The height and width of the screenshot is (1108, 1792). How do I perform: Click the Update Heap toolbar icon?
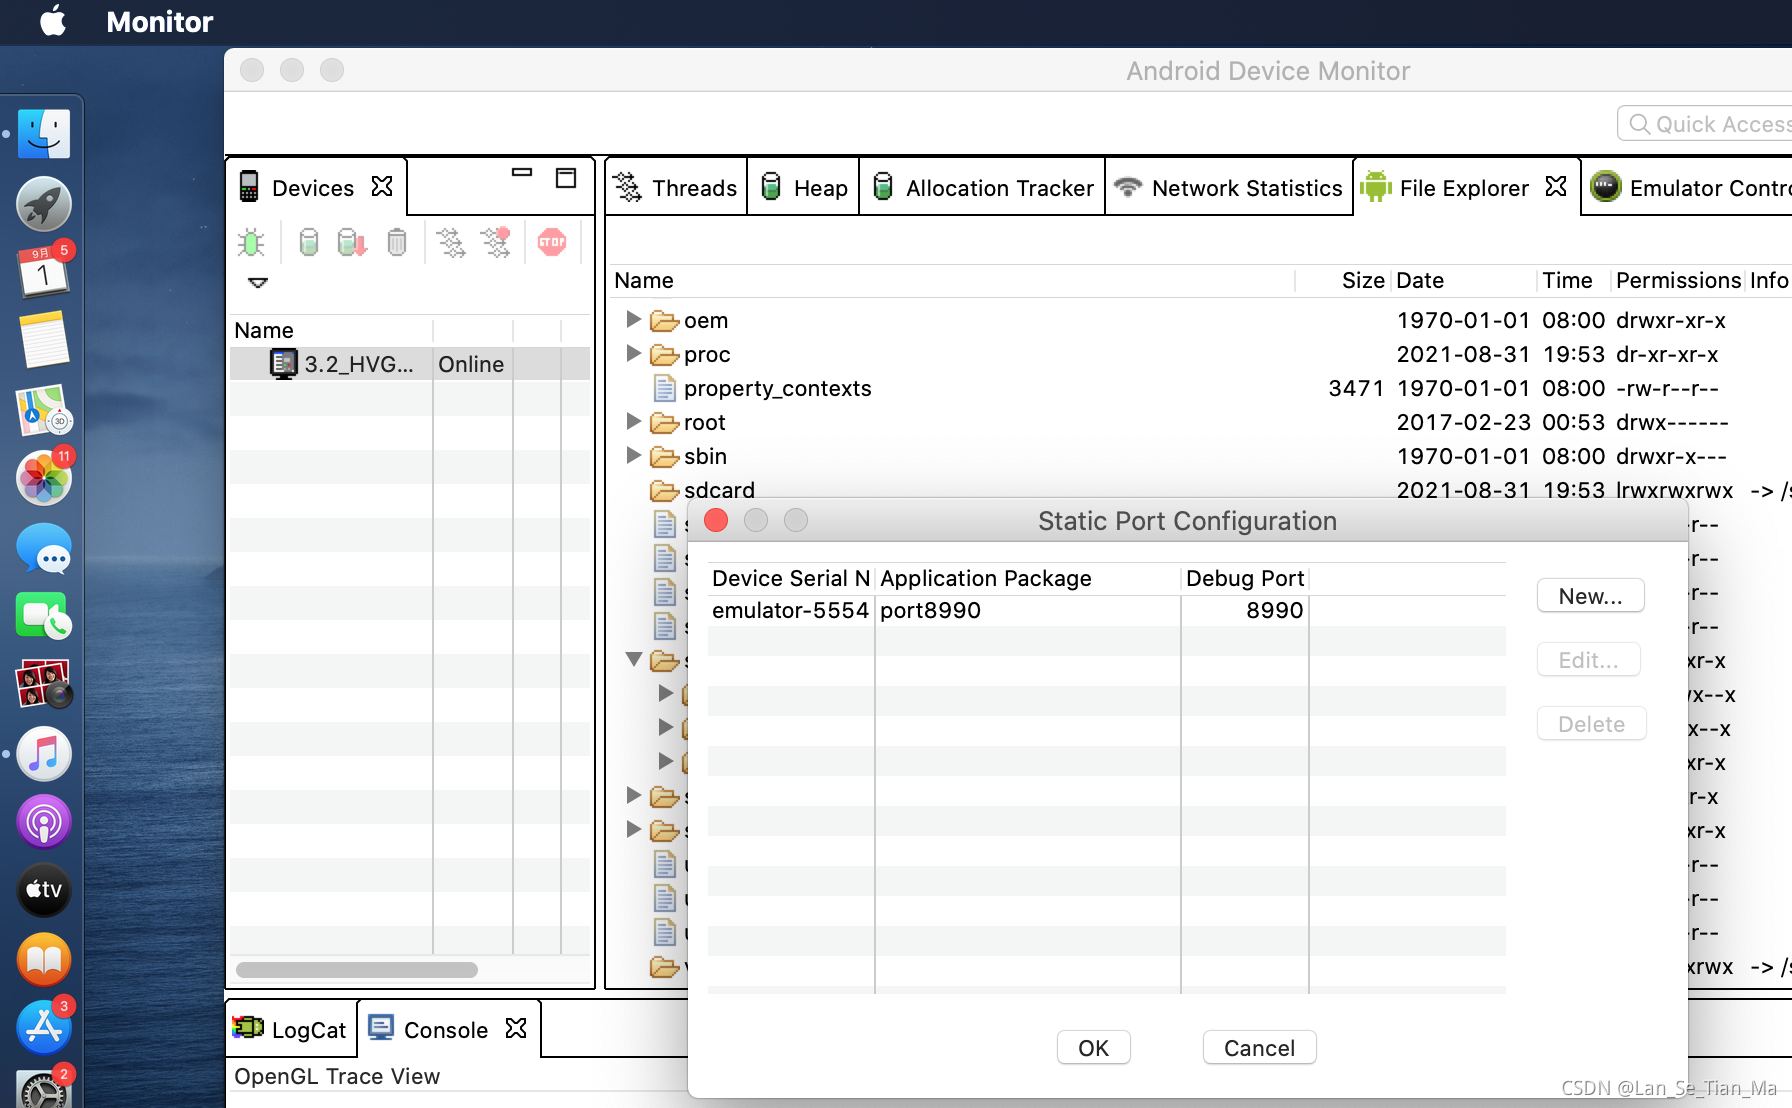[x=309, y=242]
